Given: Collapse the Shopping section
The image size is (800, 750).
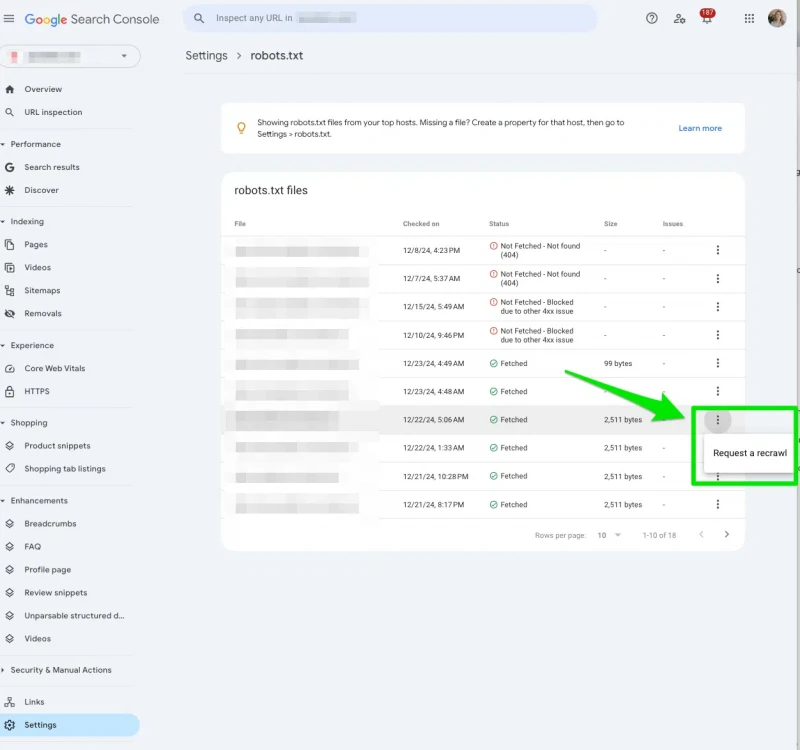Looking at the screenshot, I should [3, 423].
